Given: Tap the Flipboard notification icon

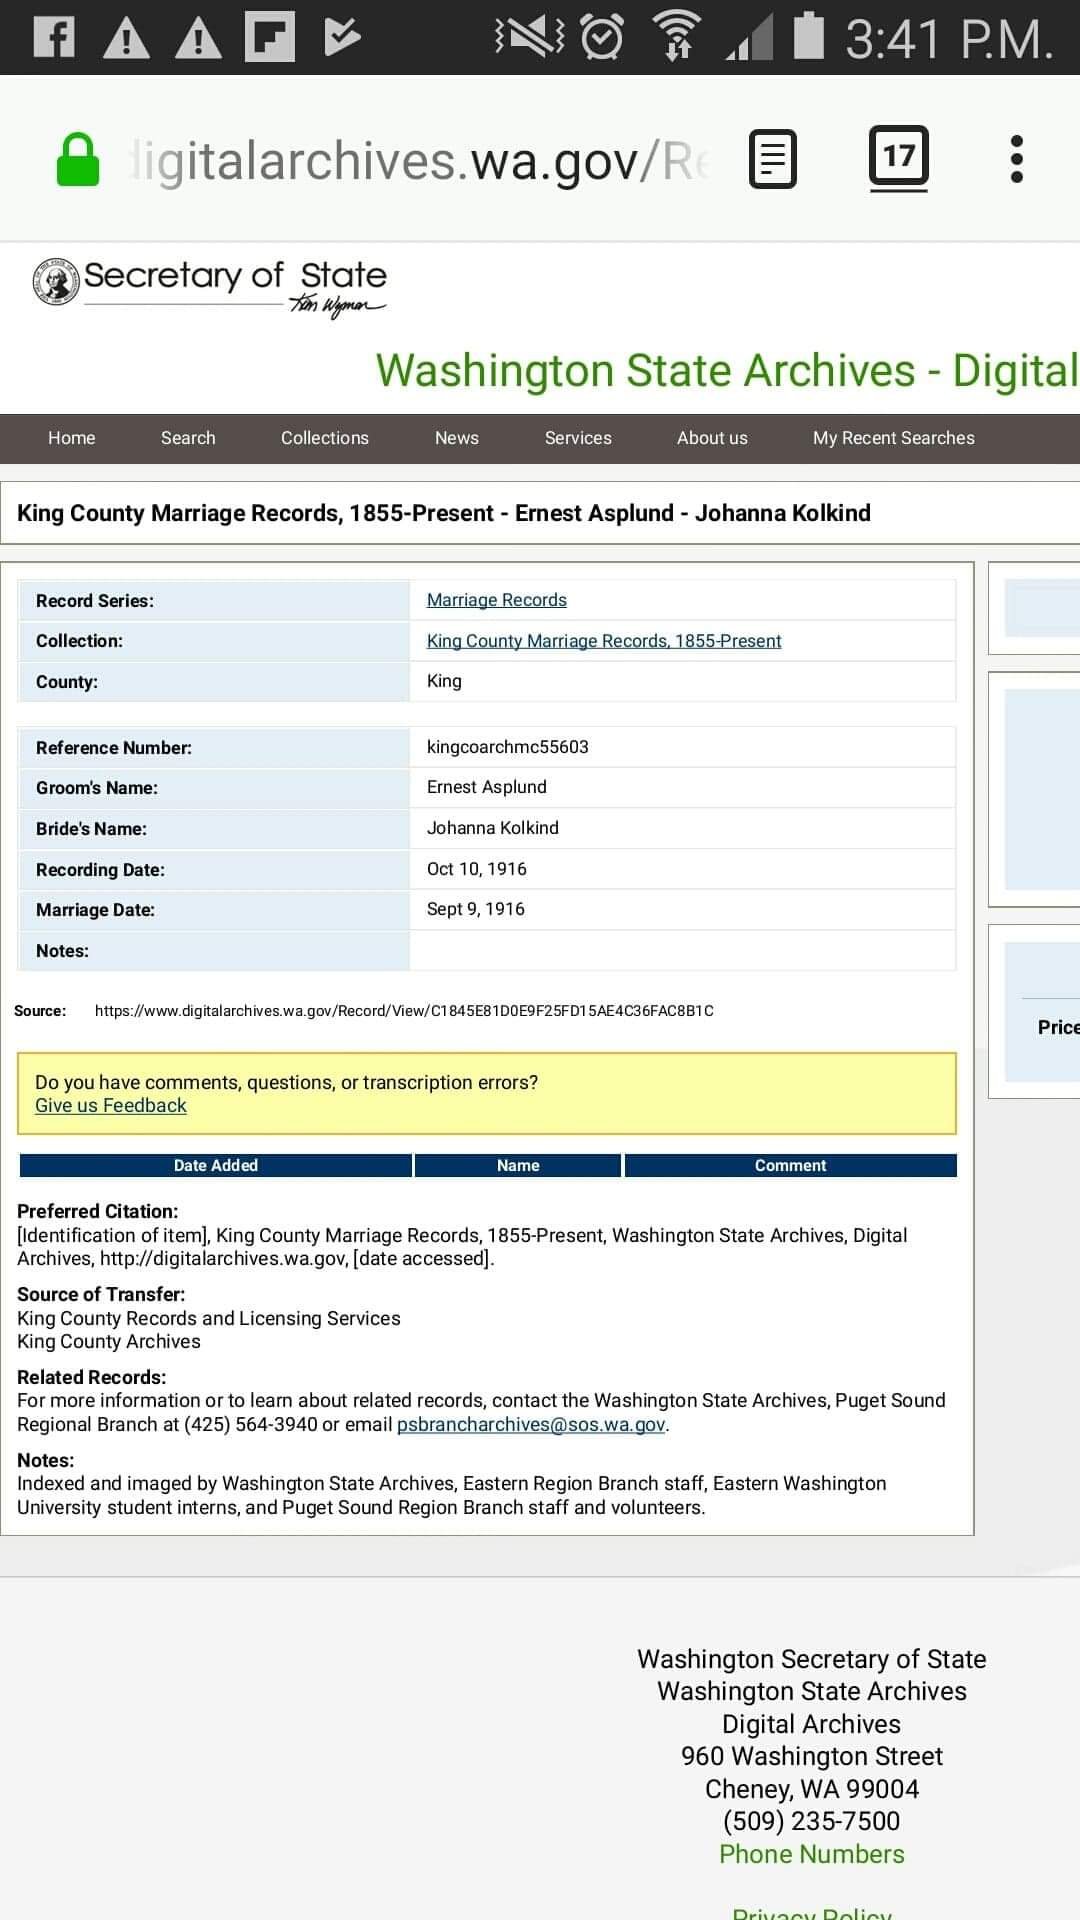Looking at the screenshot, I should pyautogui.click(x=270, y=37).
